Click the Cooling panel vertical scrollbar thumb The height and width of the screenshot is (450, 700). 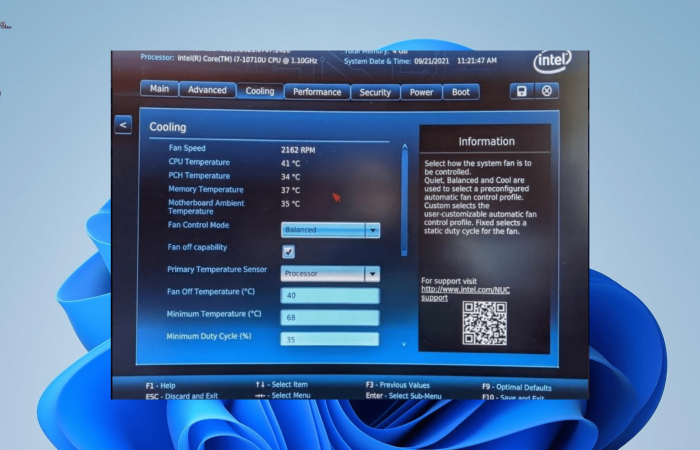click(404, 203)
